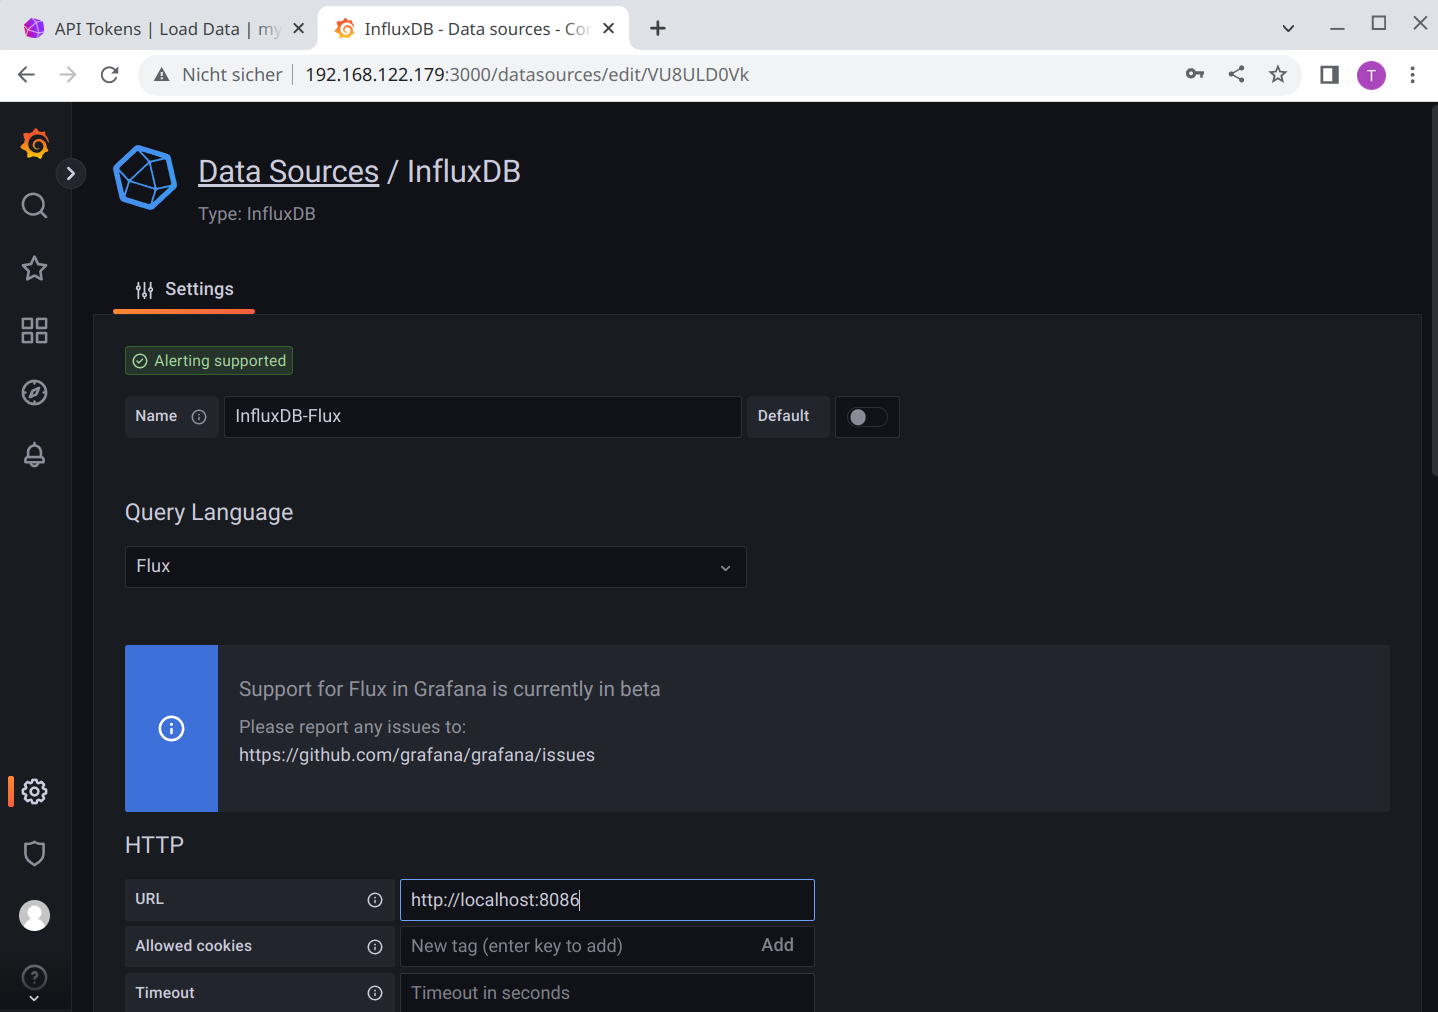The height and width of the screenshot is (1012, 1438).
Task: Click the page vertical scrollbar
Action: point(1433,290)
